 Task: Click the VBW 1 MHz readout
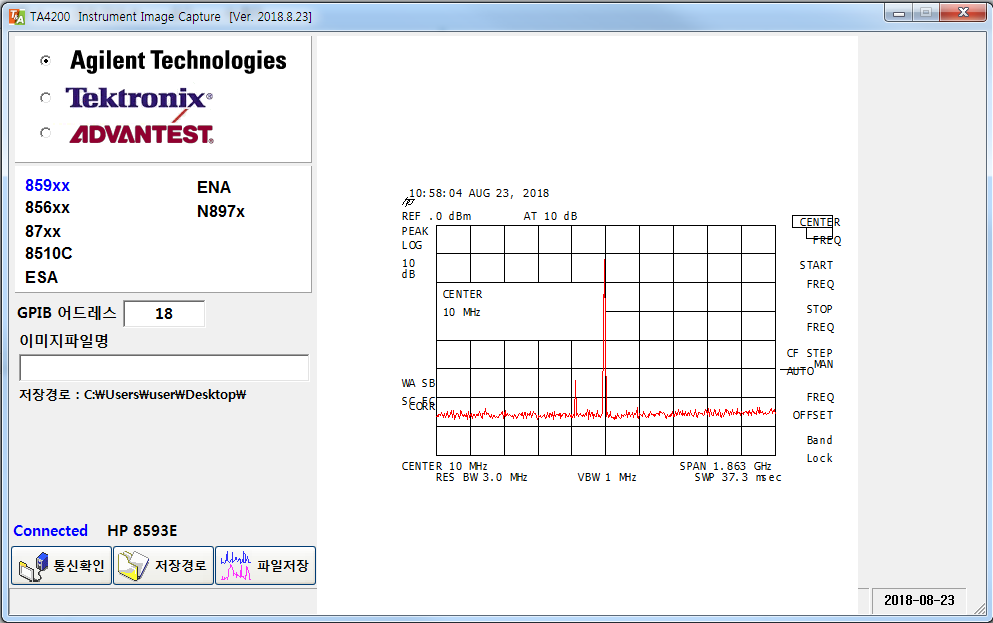tap(607, 477)
